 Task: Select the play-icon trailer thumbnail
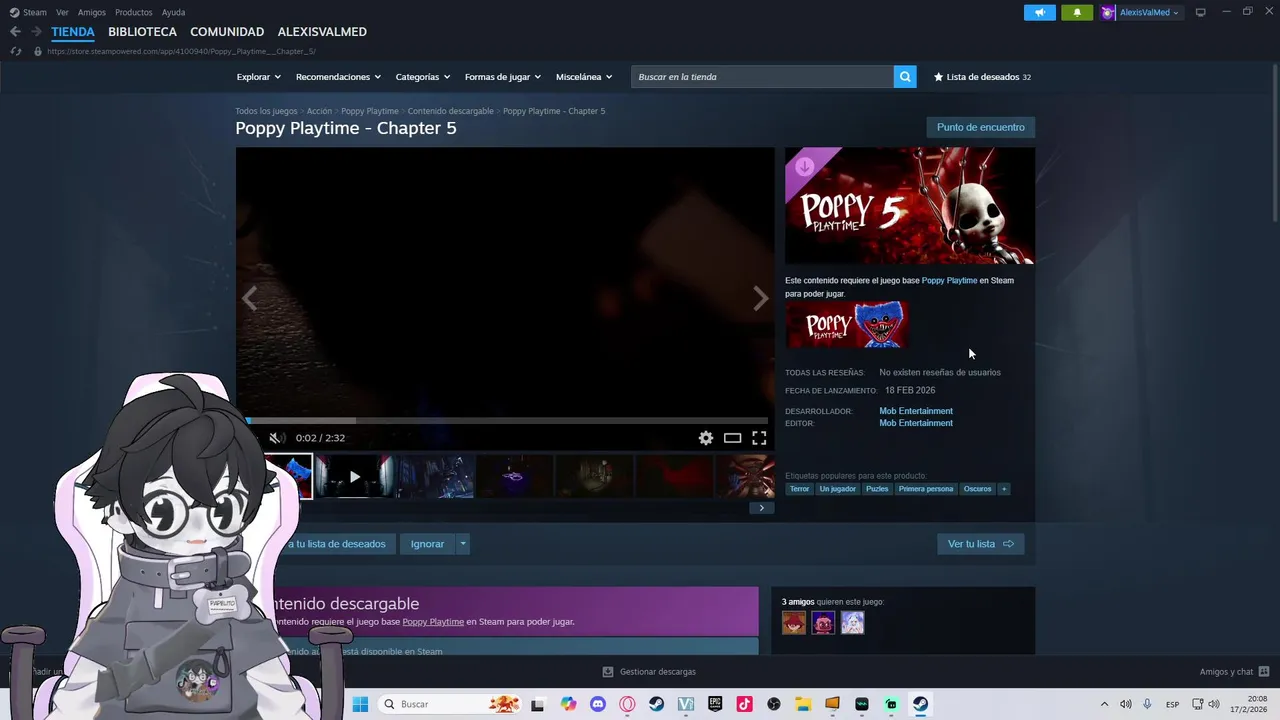(x=354, y=477)
